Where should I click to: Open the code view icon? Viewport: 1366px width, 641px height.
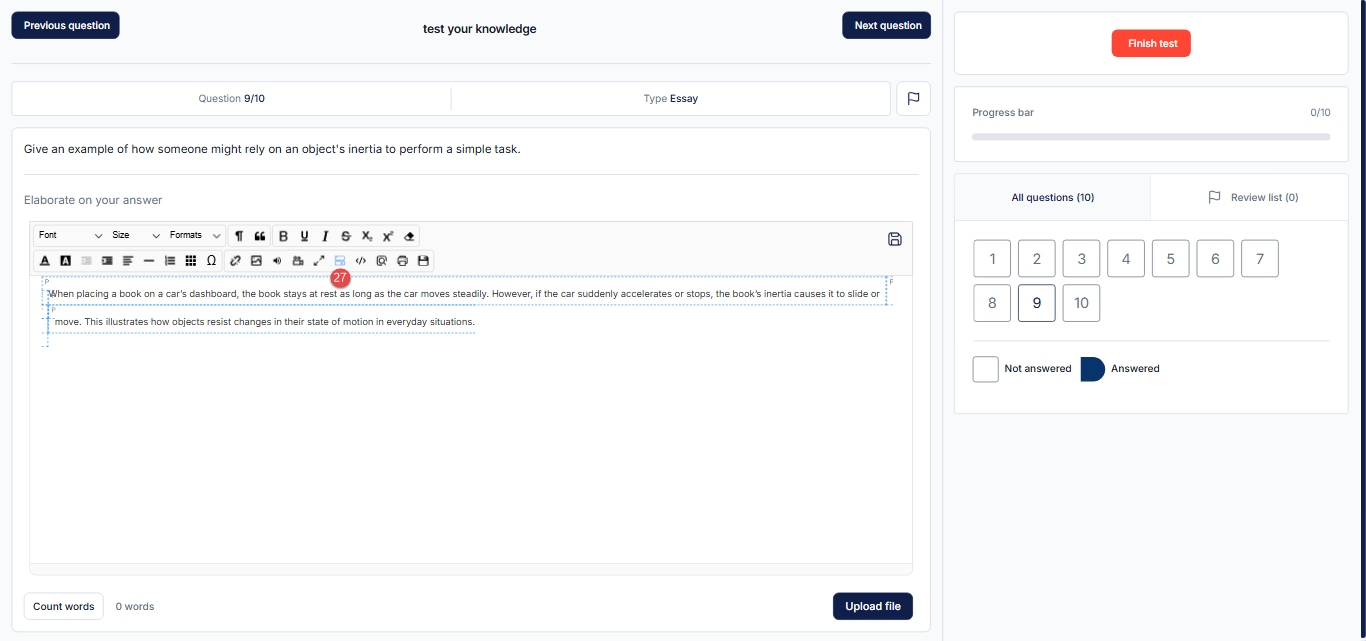pos(361,261)
